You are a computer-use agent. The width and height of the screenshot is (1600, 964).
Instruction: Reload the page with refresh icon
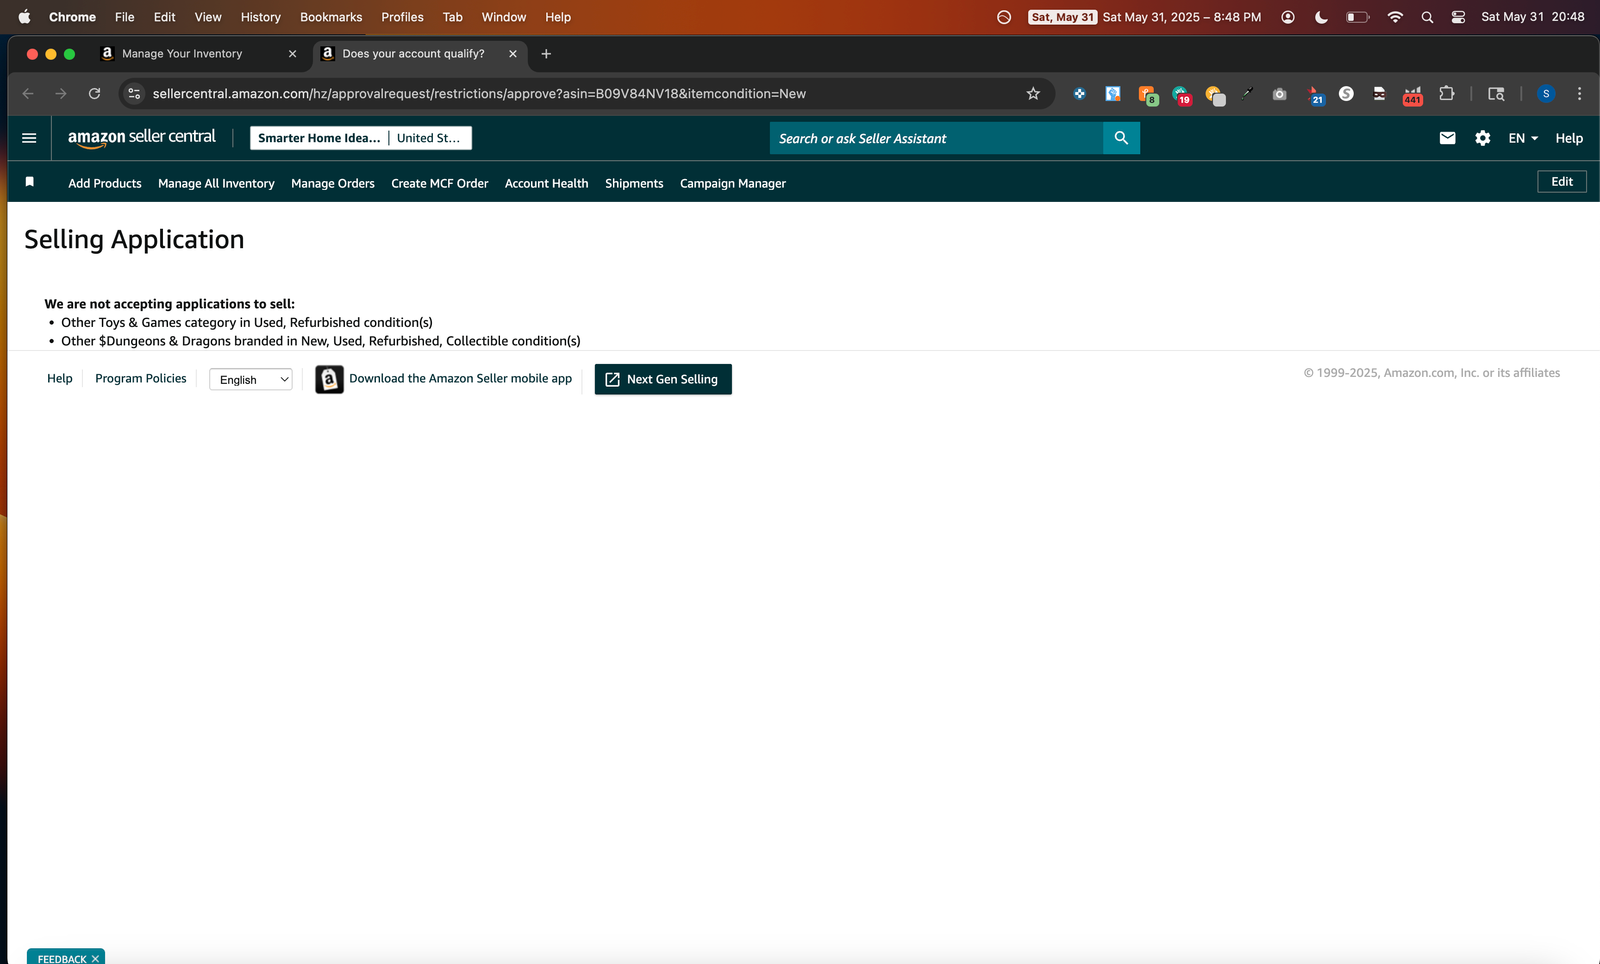coord(94,93)
